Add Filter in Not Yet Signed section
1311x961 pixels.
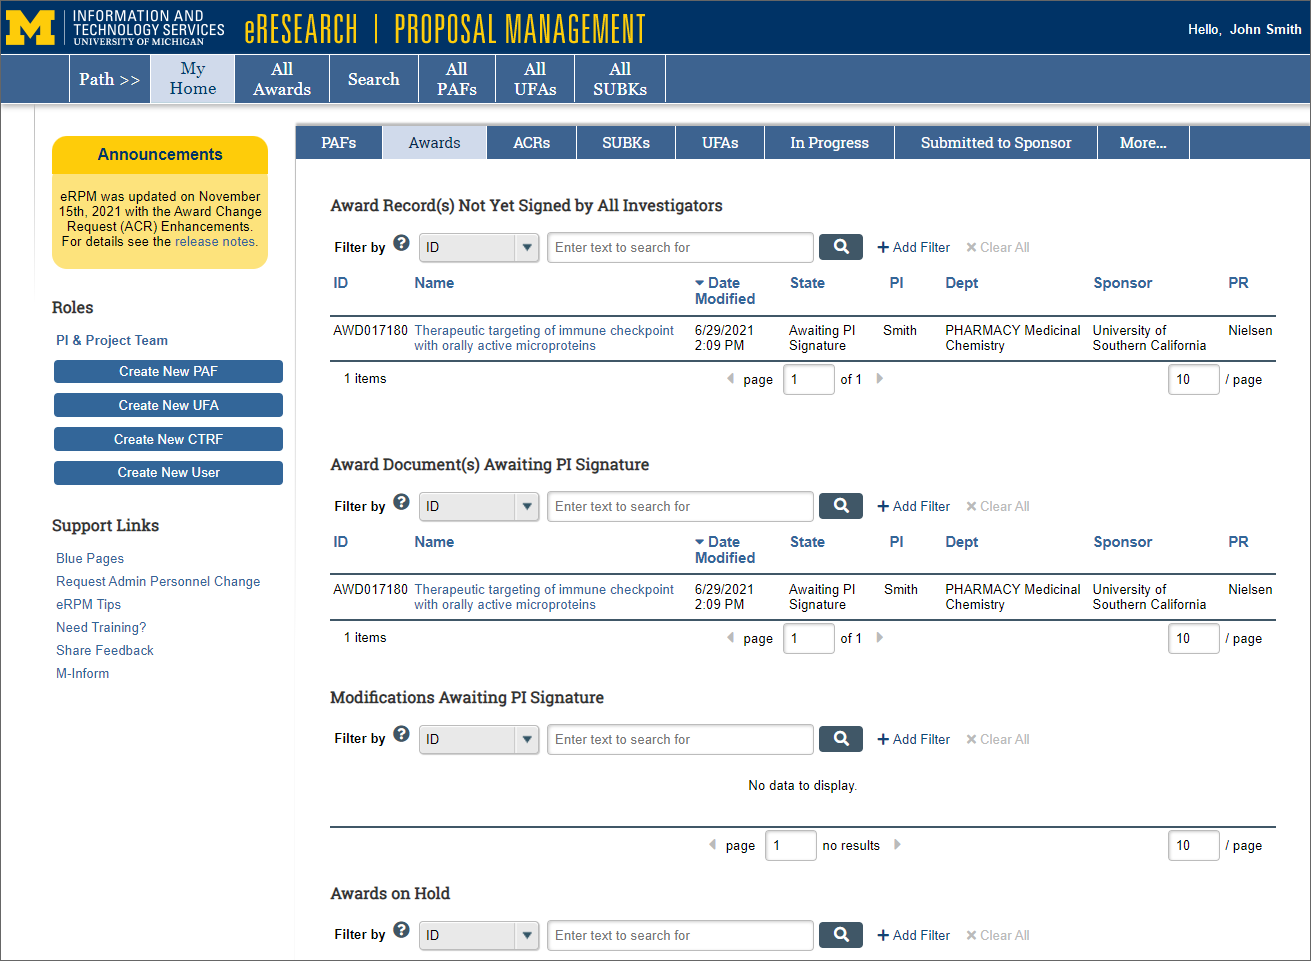913,247
